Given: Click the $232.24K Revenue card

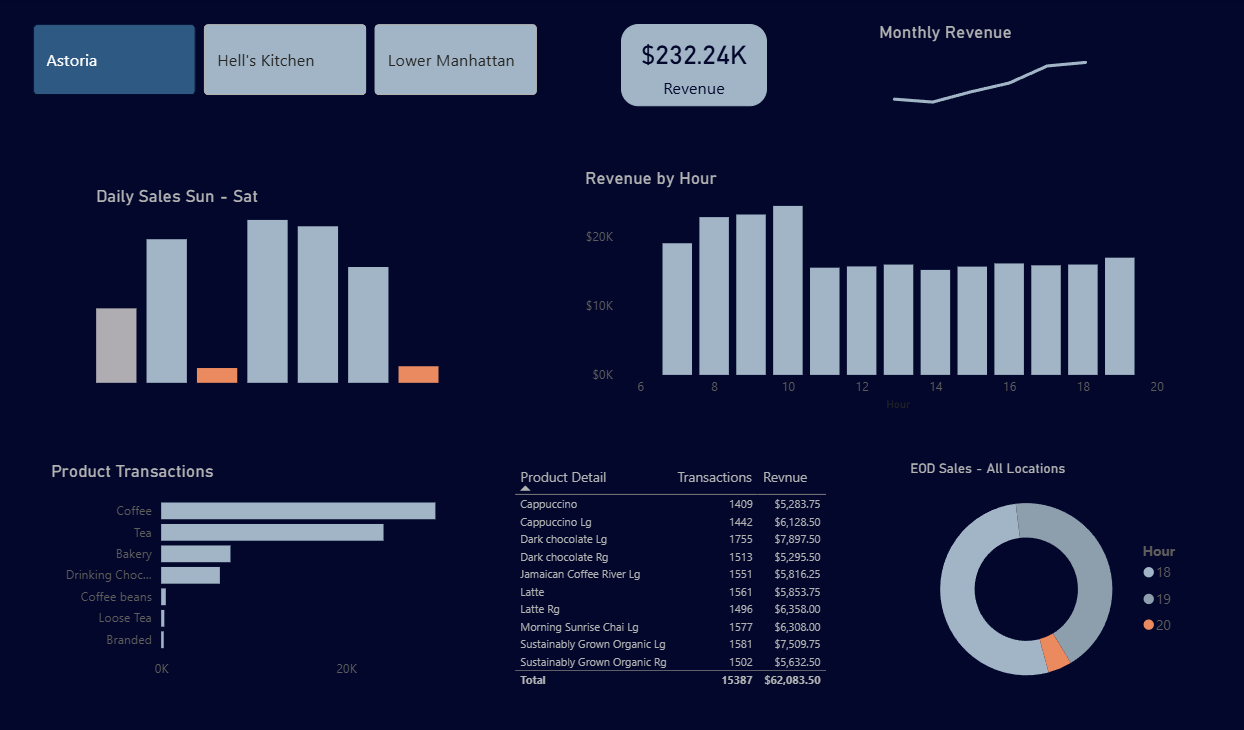Looking at the screenshot, I should click(x=694, y=66).
